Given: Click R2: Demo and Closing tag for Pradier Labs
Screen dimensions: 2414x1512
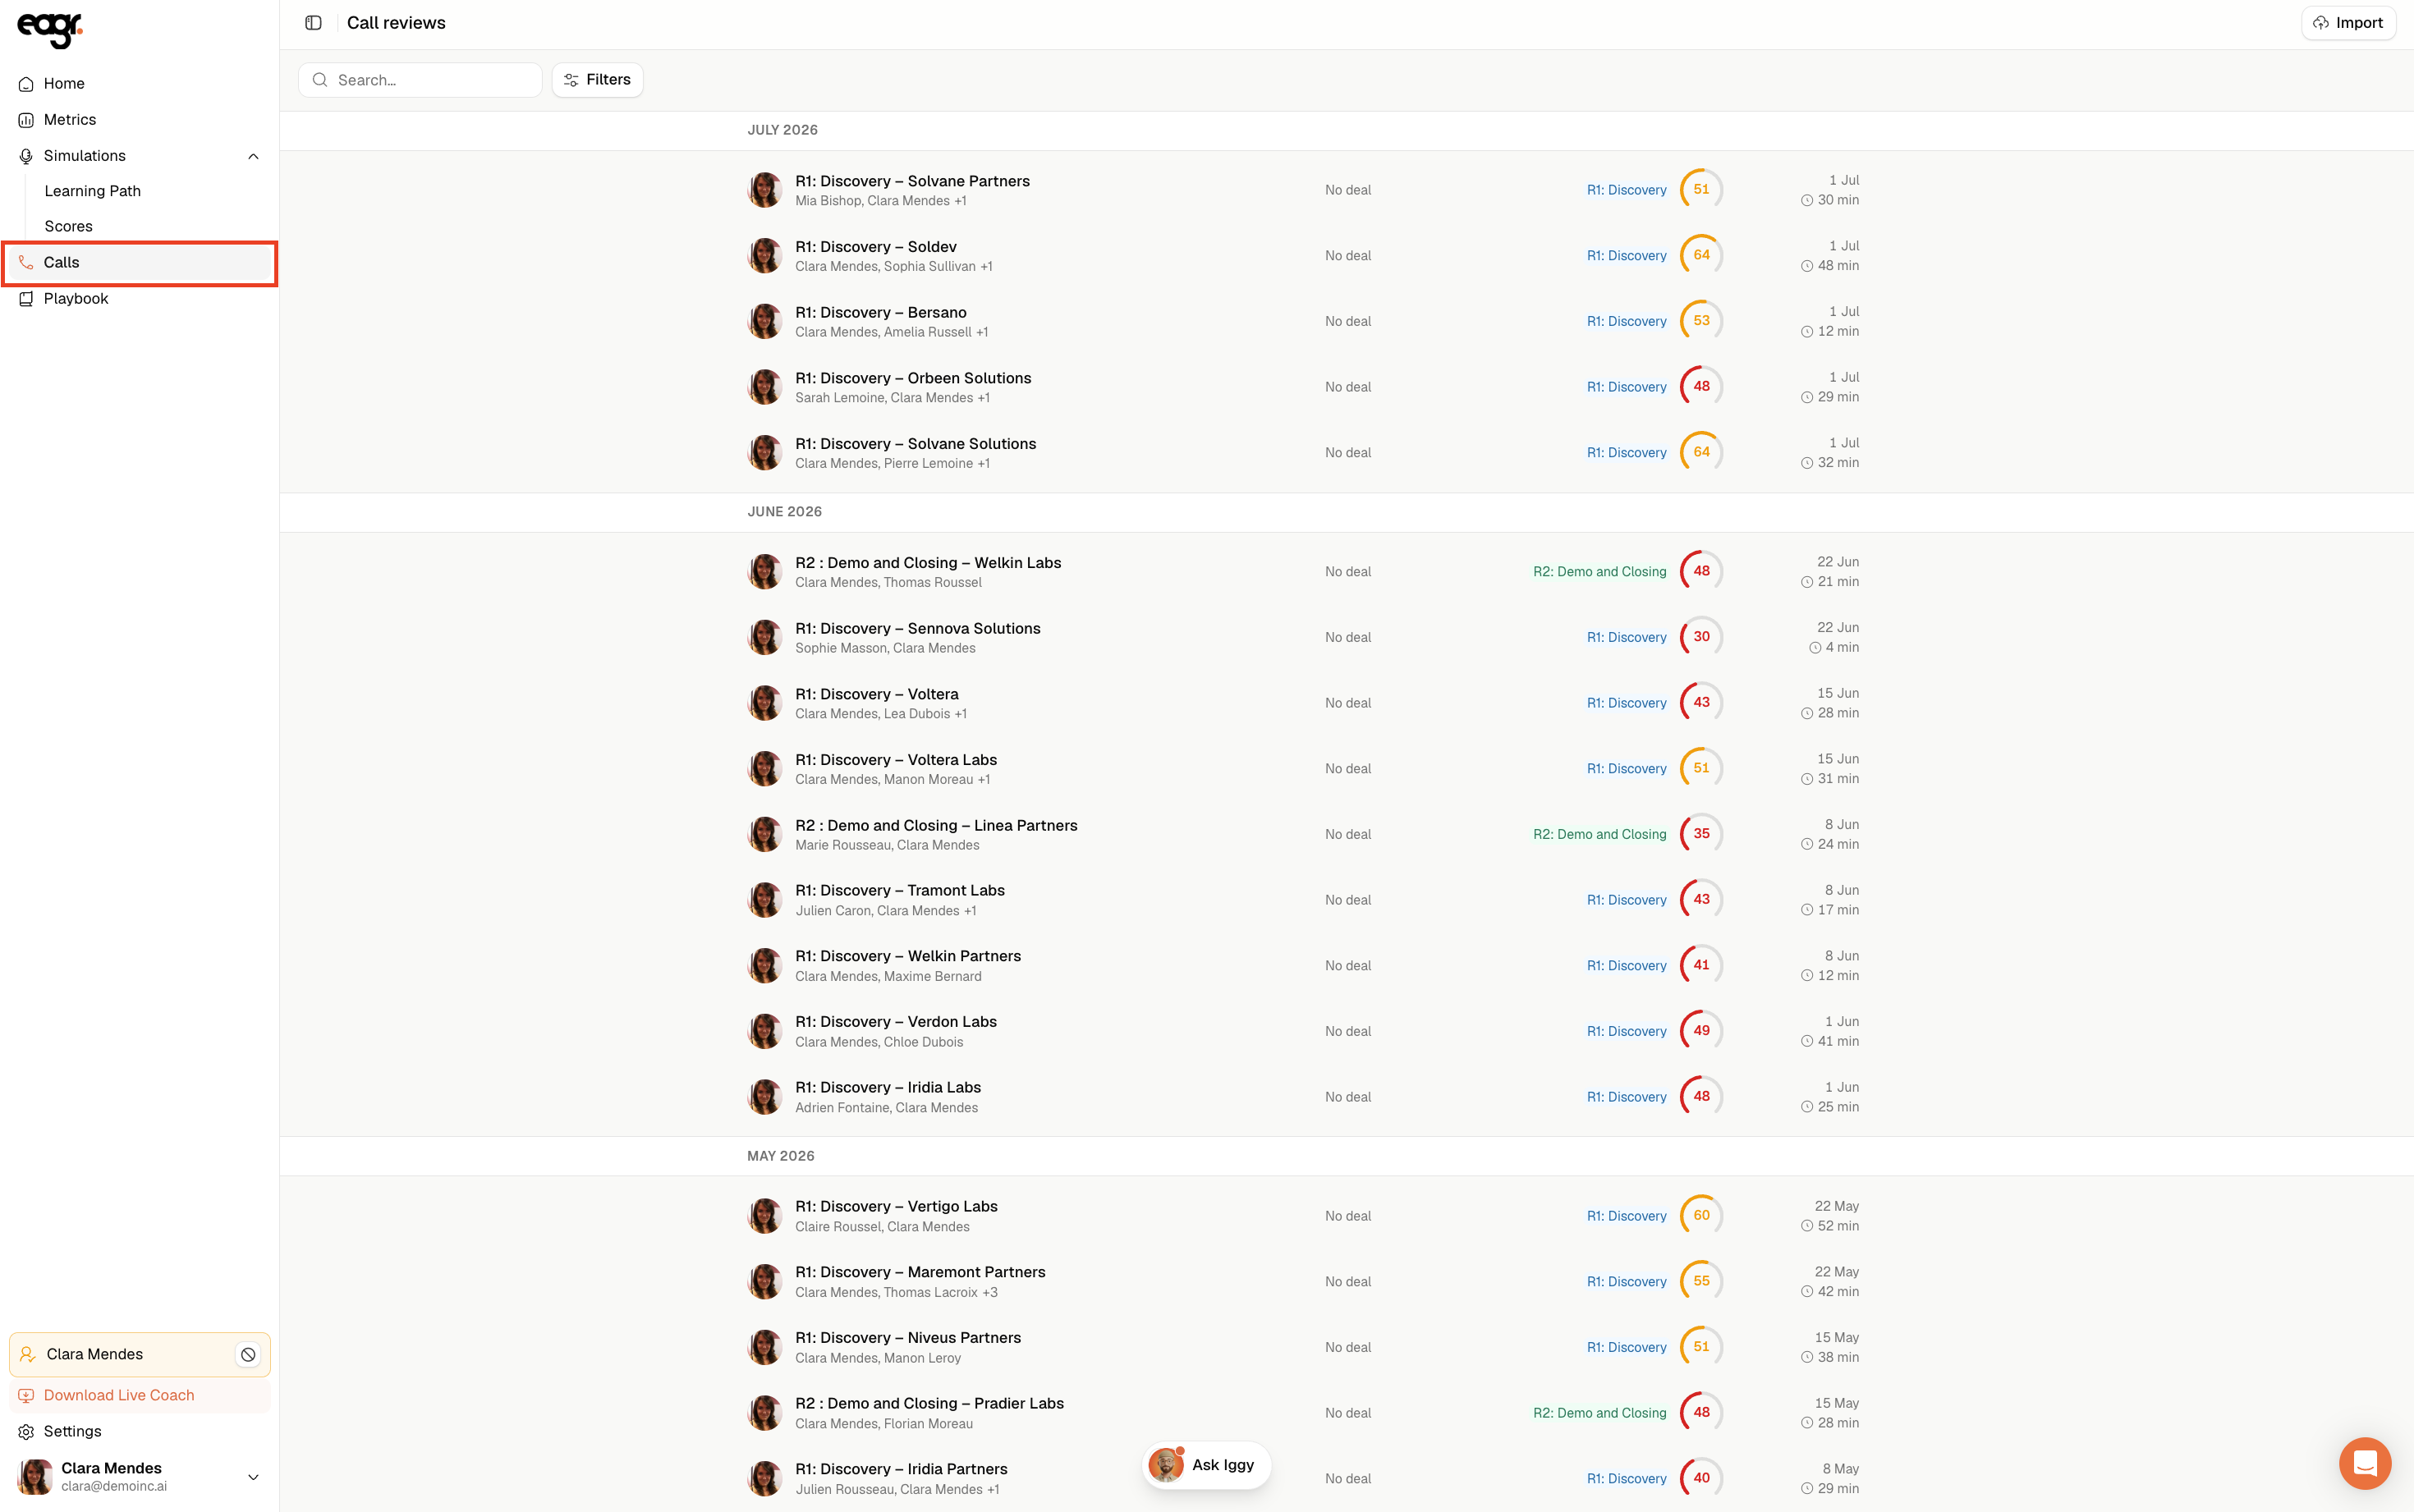Looking at the screenshot, I should (x=1599, y=1413).
